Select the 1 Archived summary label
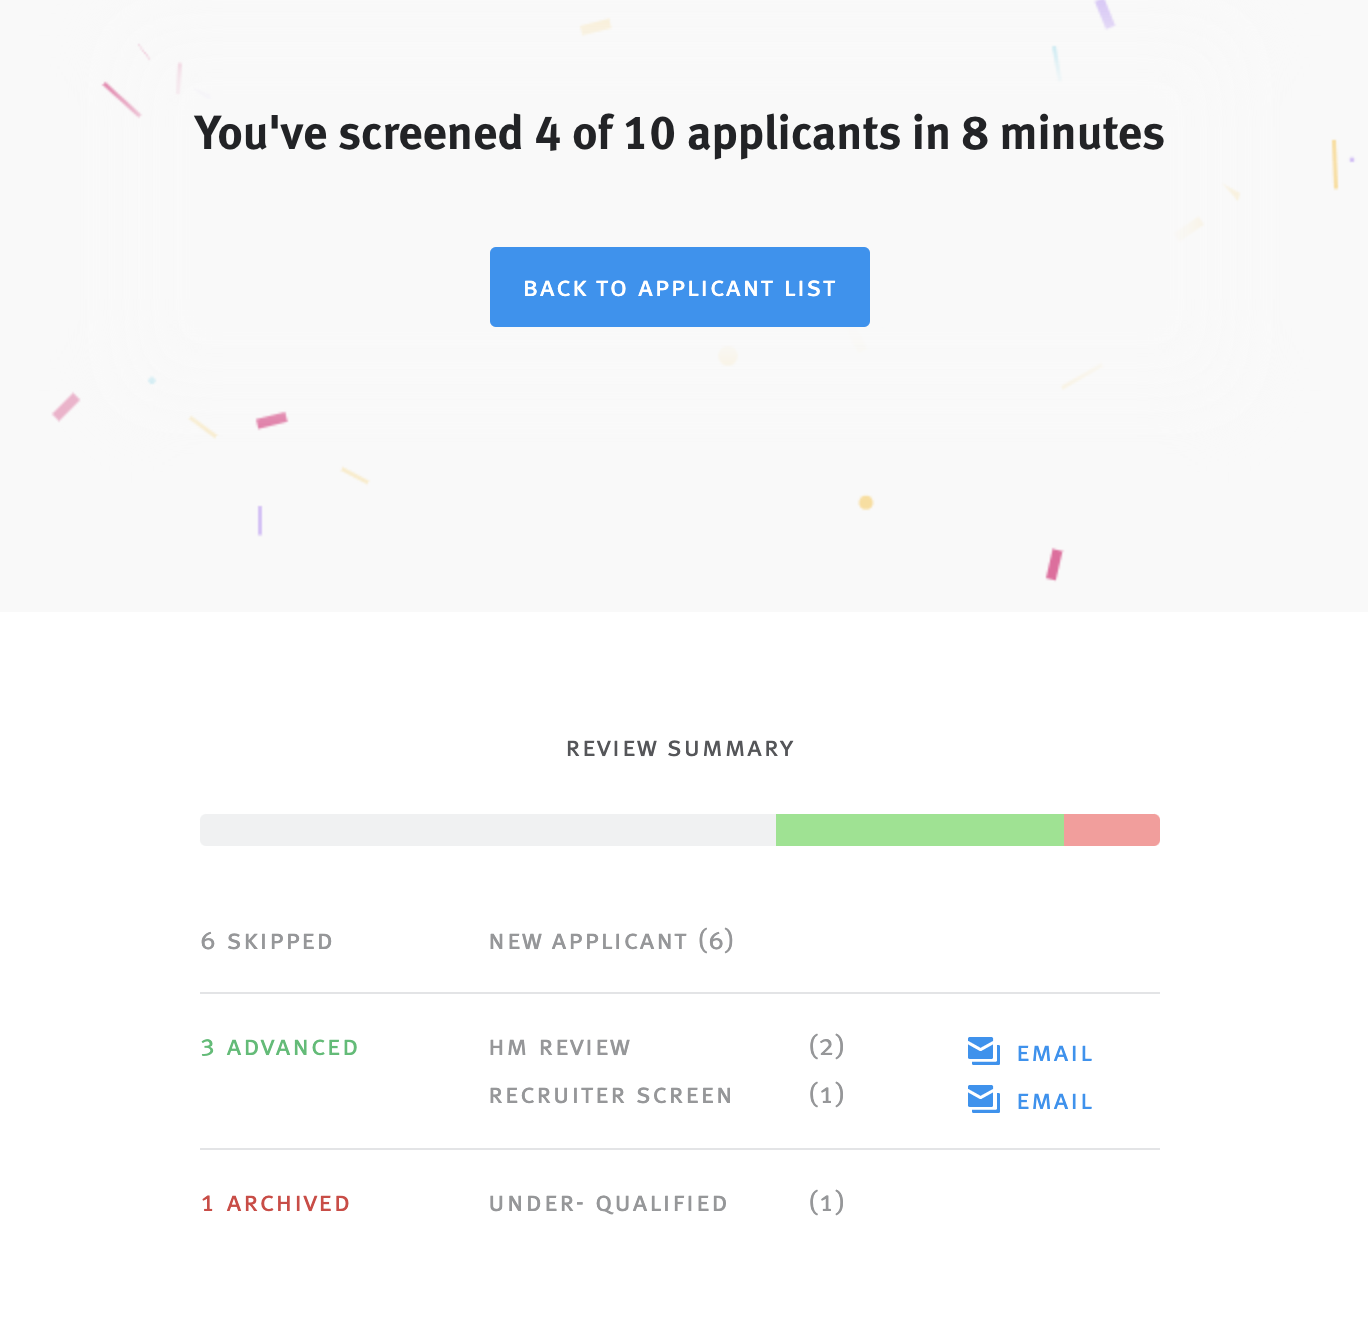 click(x=275, y=1203)
